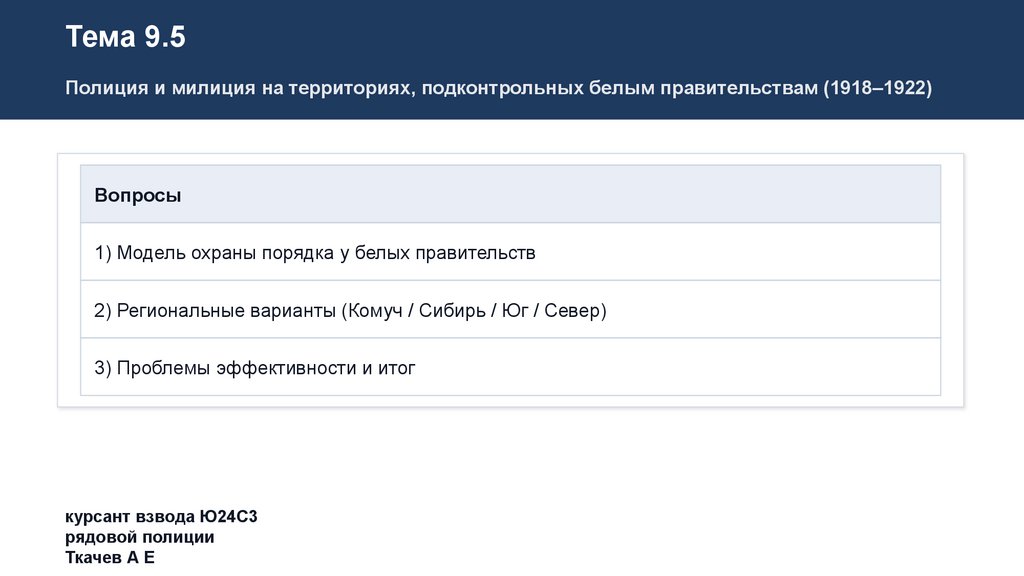Click the word "итог" in question 3
This screenshot has height=576, width=1024.
(396, 368)
